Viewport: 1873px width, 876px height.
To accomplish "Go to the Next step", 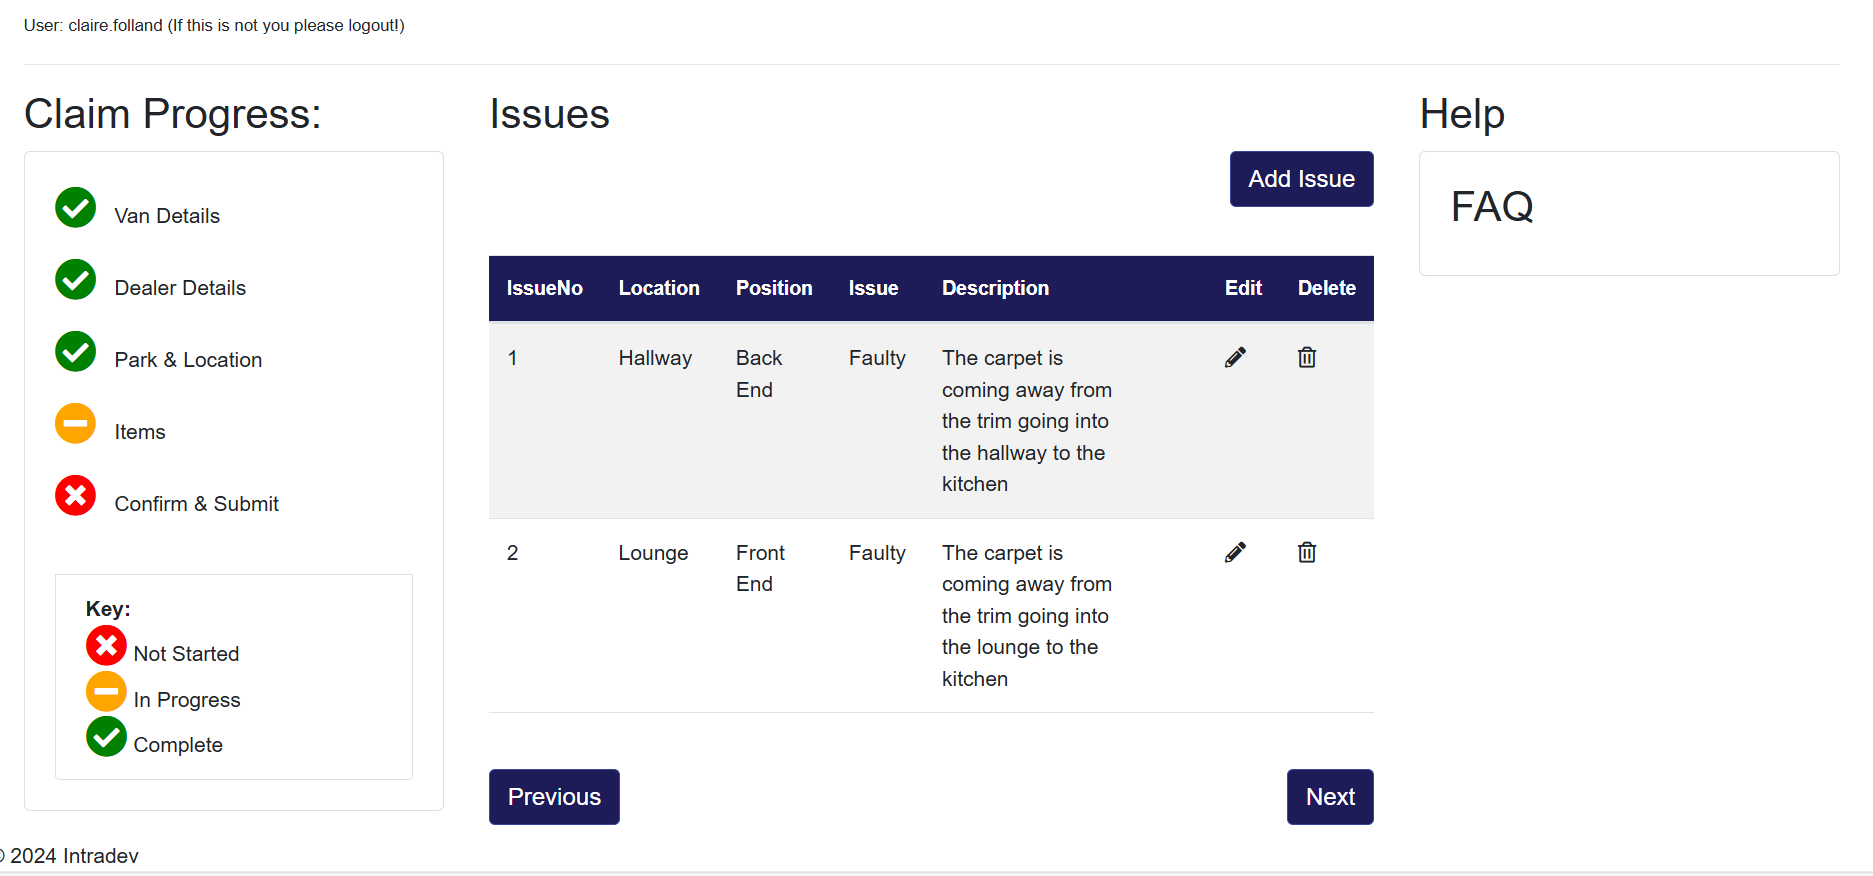I will pos(1329,797).
